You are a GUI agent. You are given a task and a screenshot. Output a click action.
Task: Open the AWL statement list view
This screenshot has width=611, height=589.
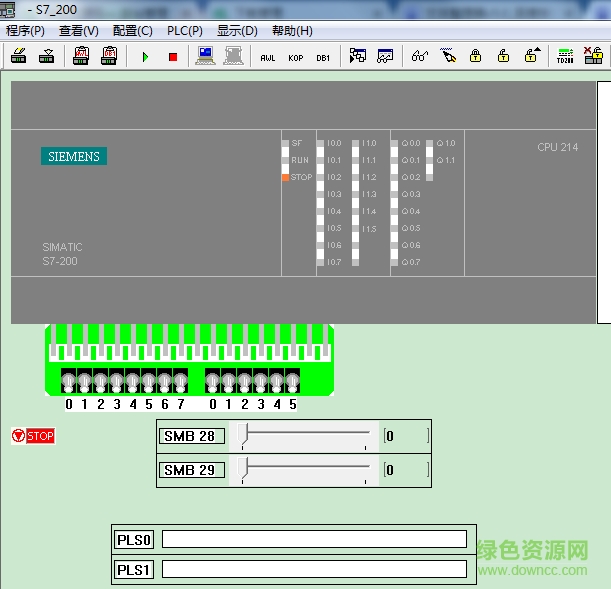click(x=267, y=57)
